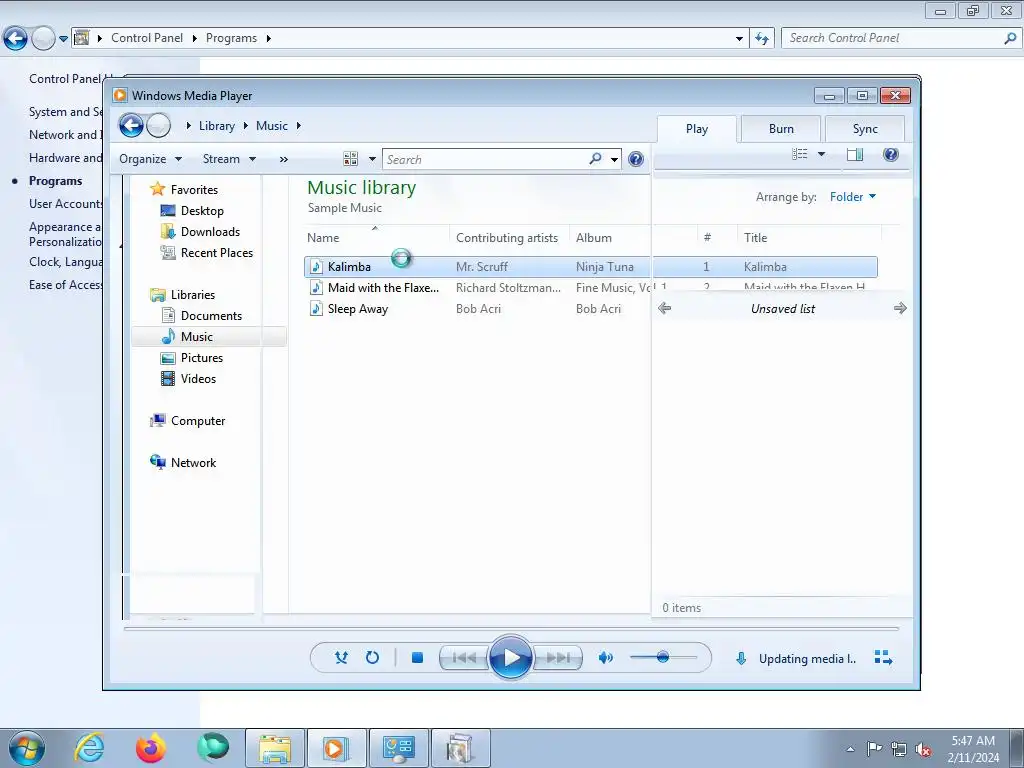
Task: Sort by Contributing artists column header
Action: [507, 238]
